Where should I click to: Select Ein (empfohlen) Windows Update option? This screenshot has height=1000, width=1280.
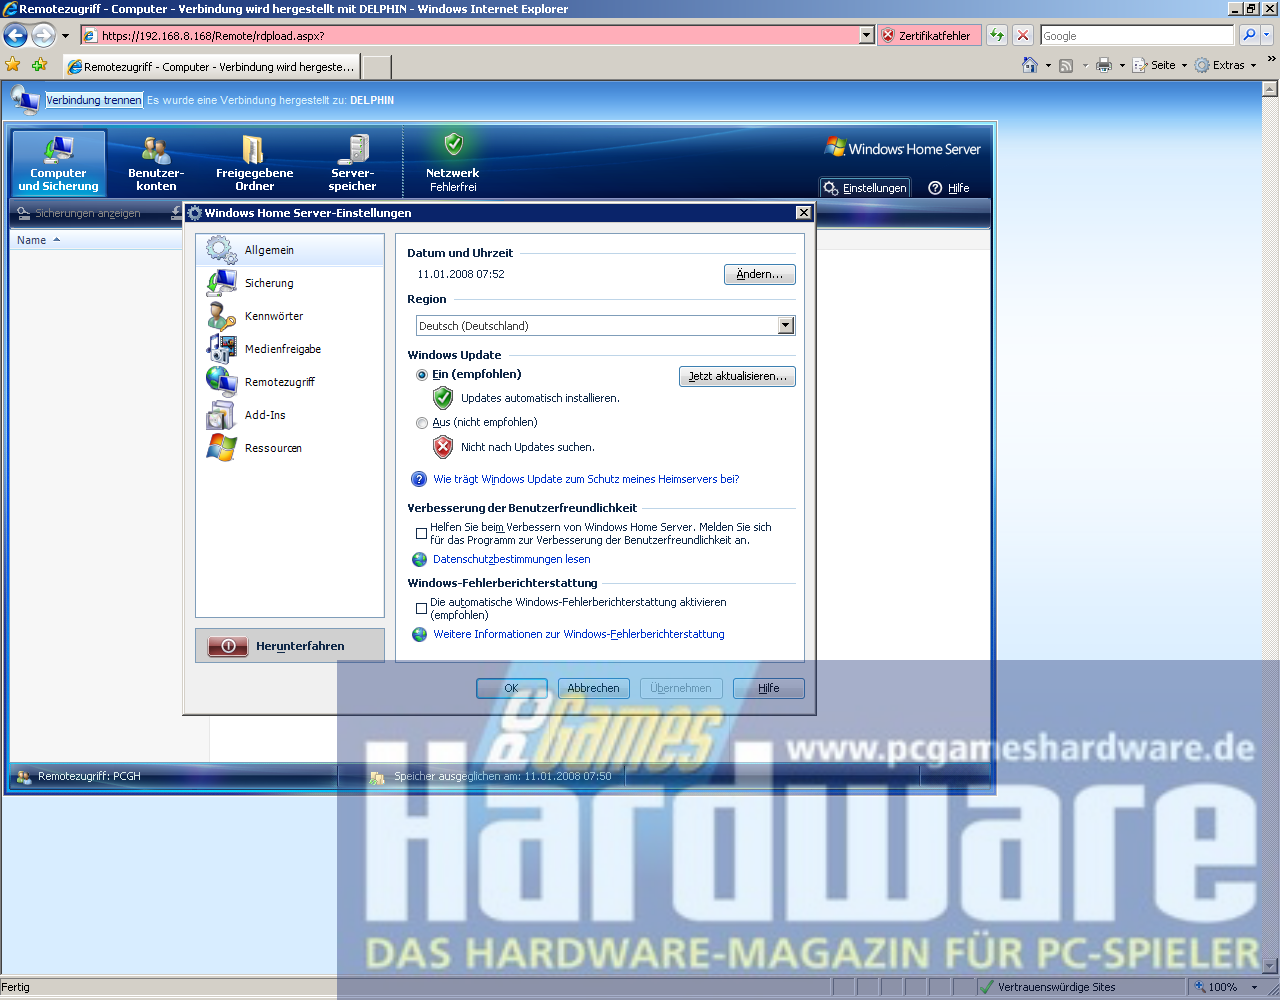[422, 375]
